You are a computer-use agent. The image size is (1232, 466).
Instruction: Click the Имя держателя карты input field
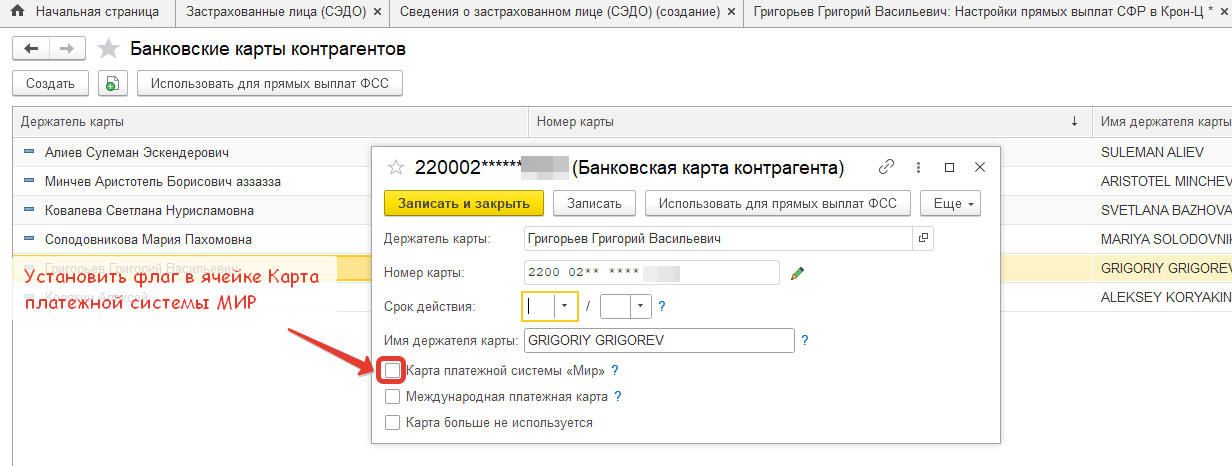click(658, 340)
